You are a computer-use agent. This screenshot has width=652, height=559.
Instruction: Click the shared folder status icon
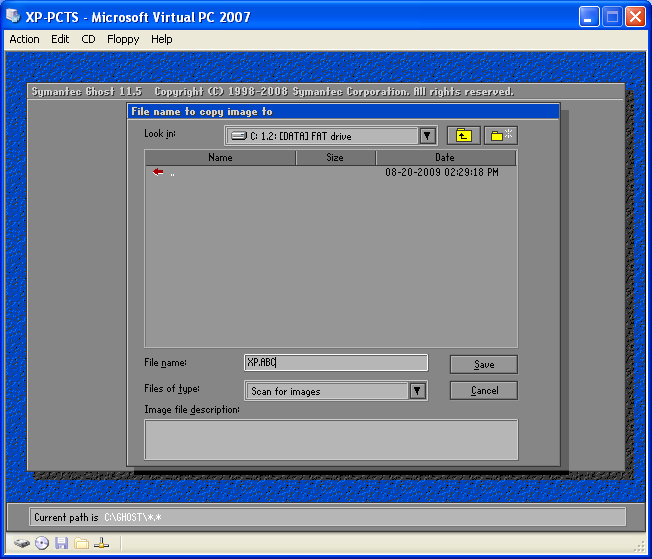click(x=82, y=543)
